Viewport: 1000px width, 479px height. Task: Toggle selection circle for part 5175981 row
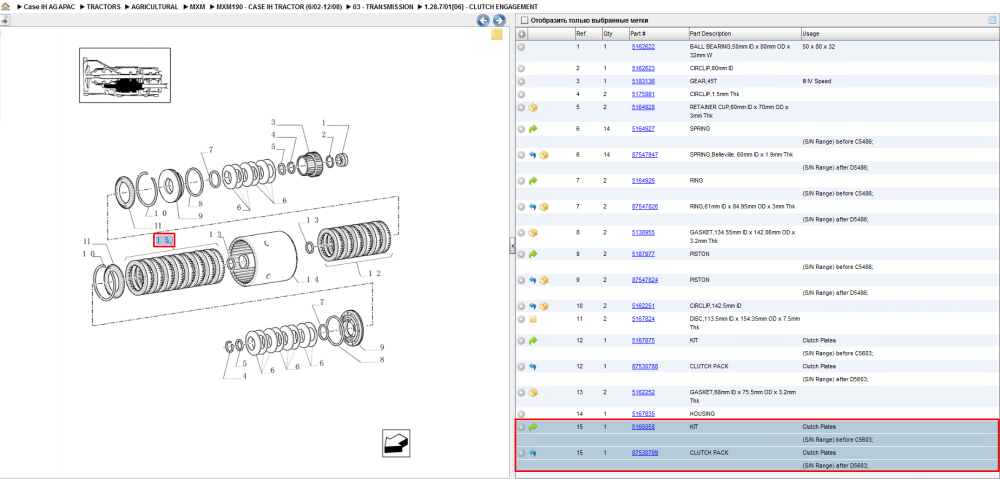coord(521,94)
